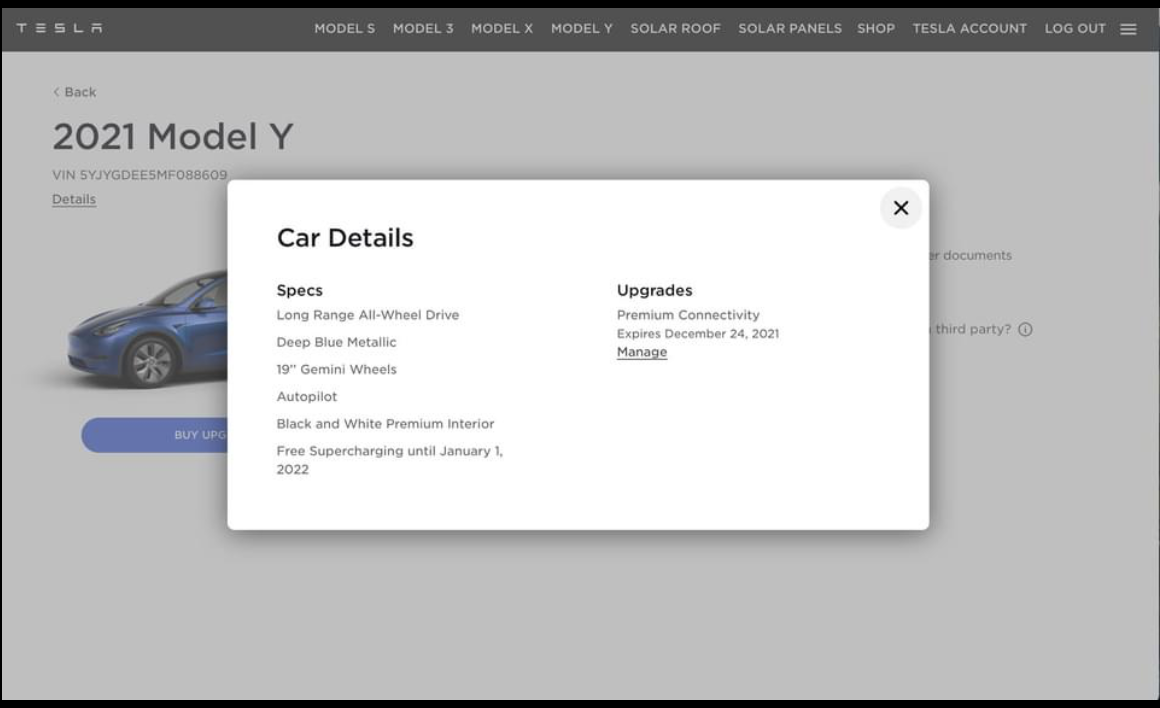Click the 2021 Model Y heading
Screen dimensions: 1160x708
(172, 137)
